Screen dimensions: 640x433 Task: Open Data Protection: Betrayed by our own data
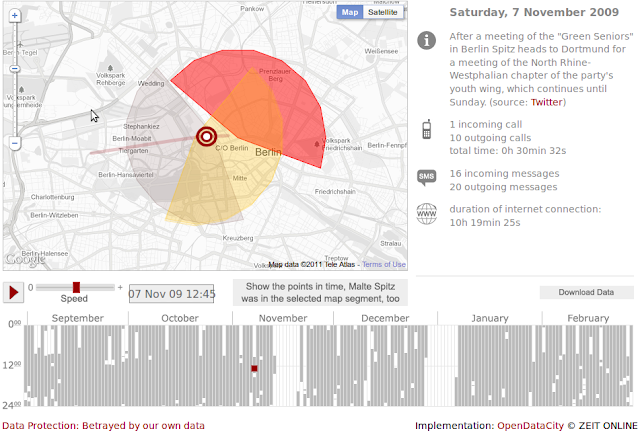coord(103,426)
